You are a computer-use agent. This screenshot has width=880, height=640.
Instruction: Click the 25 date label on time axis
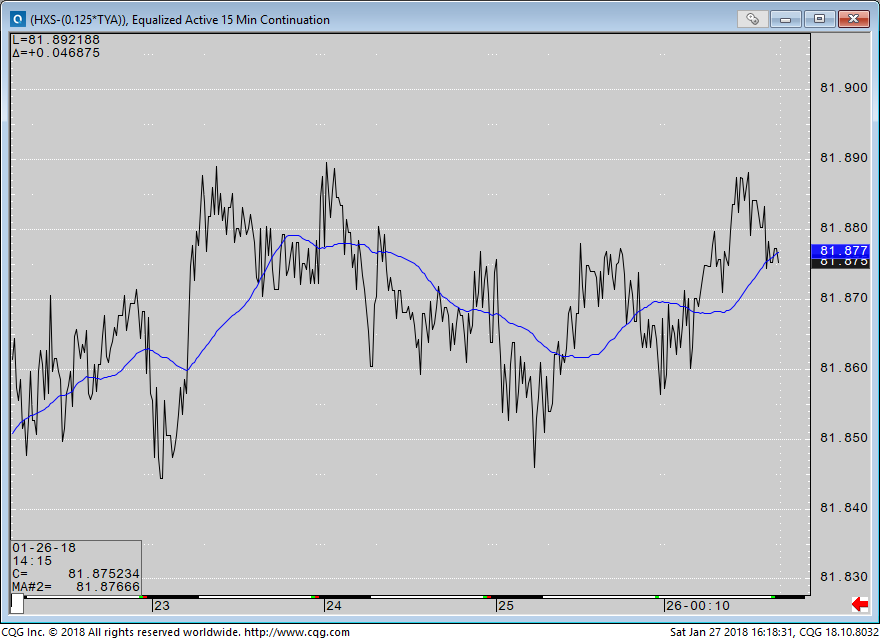(506, 606)
